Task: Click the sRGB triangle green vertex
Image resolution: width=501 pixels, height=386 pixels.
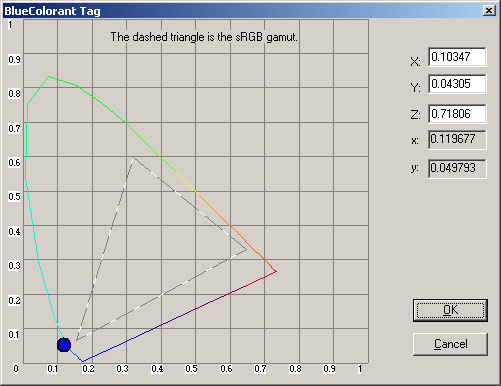Action: coord(133,157)
